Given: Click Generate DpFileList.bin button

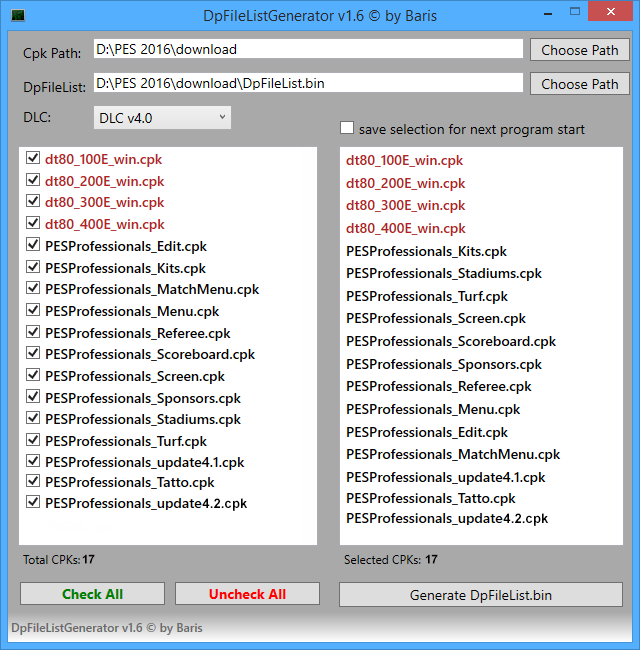Looking at the screenshot, I should point(481,595).
